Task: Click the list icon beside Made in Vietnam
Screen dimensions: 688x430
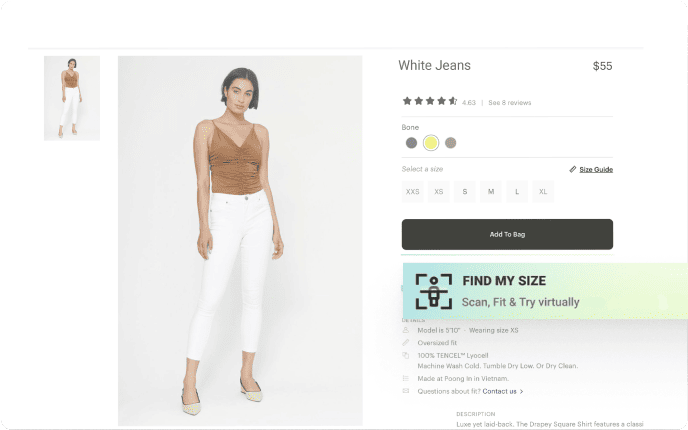Action: (x=405, y=378)
